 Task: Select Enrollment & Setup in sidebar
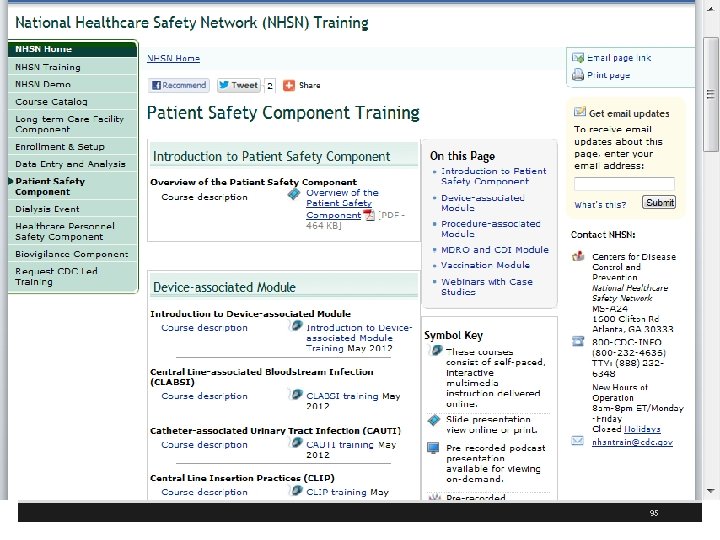[x=73, y=146]
